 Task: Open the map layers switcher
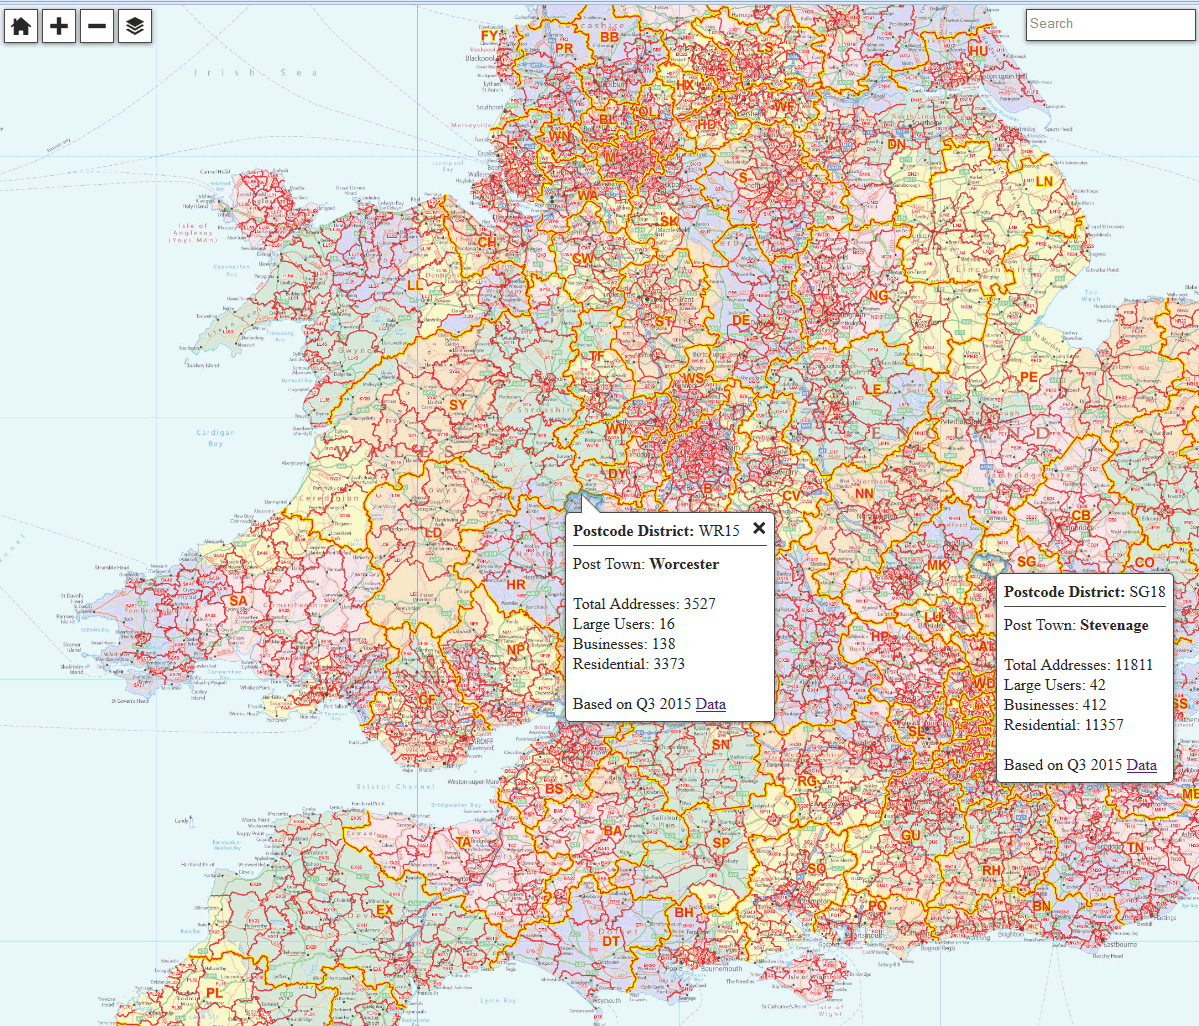point(135,26)
